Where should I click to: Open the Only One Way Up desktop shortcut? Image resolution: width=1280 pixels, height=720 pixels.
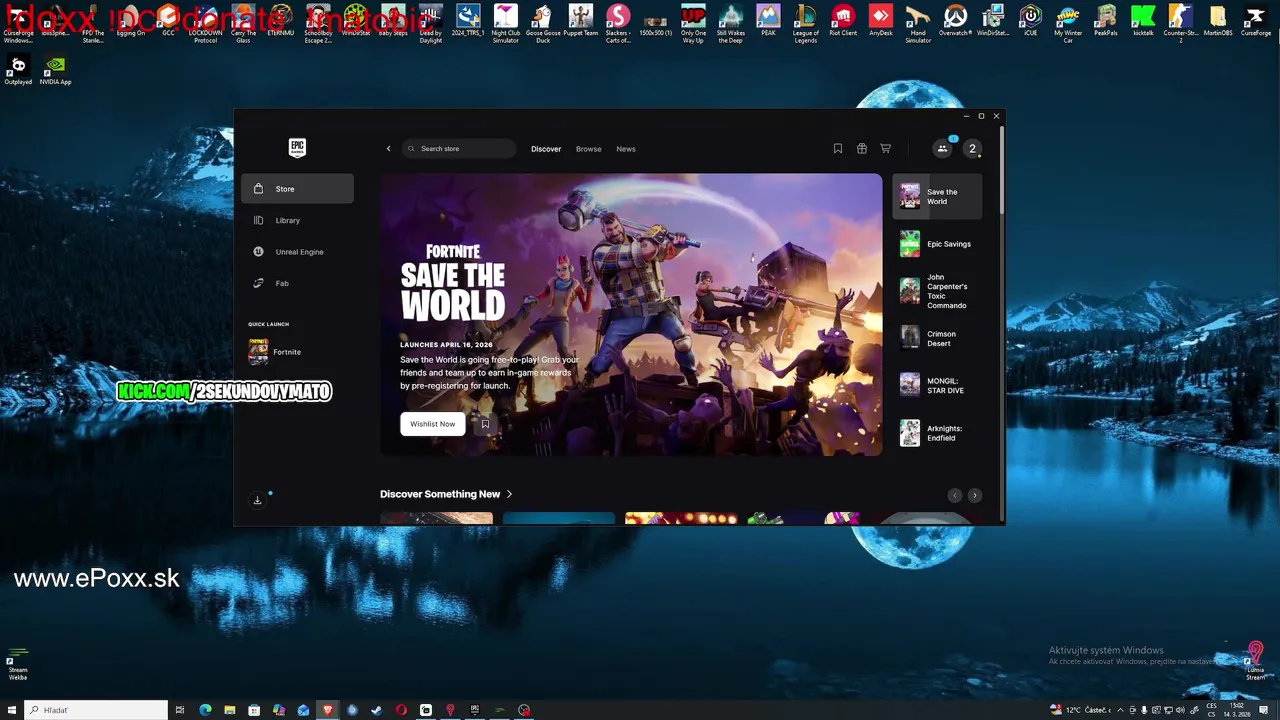[693, 23]
